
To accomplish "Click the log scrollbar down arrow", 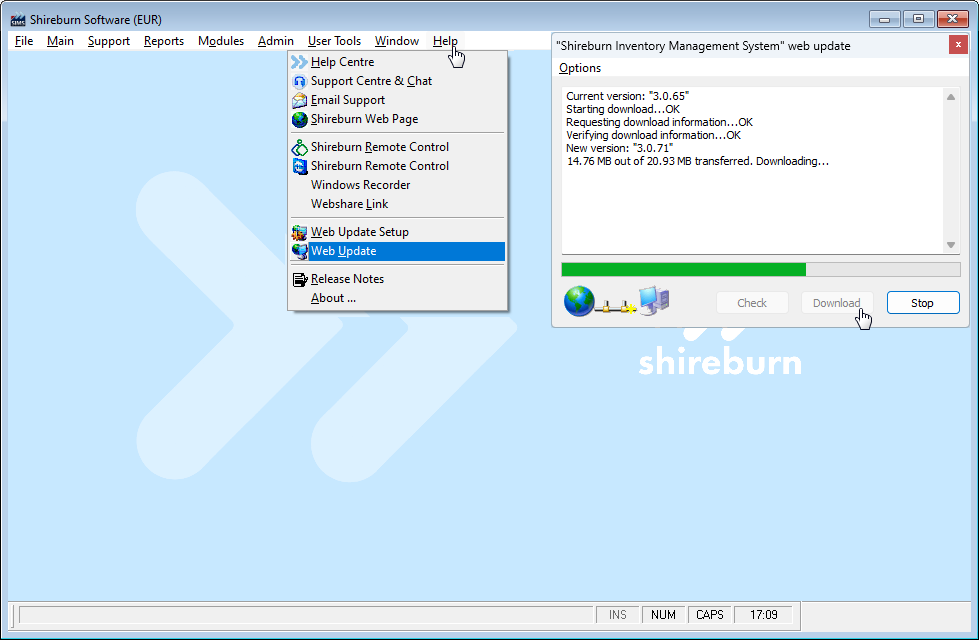I will coord(951,245).
